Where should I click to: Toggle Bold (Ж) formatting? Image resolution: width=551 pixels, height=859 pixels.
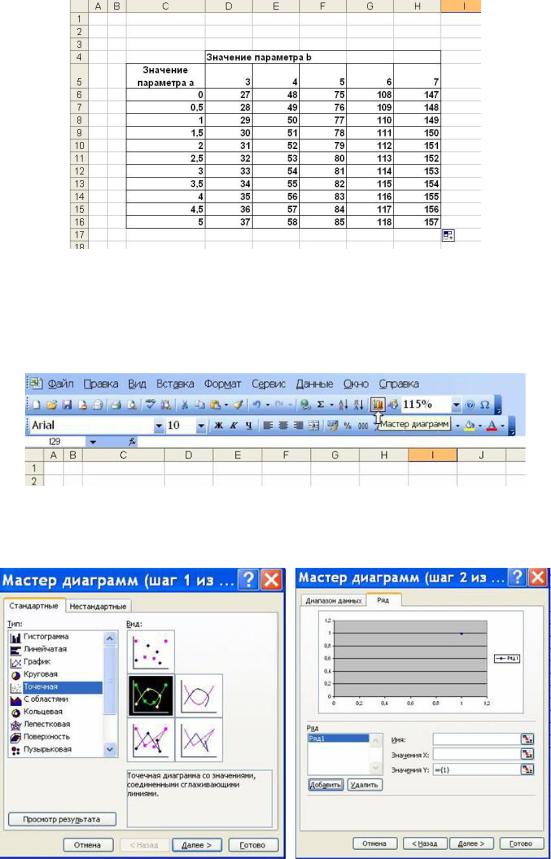(220, 426)
